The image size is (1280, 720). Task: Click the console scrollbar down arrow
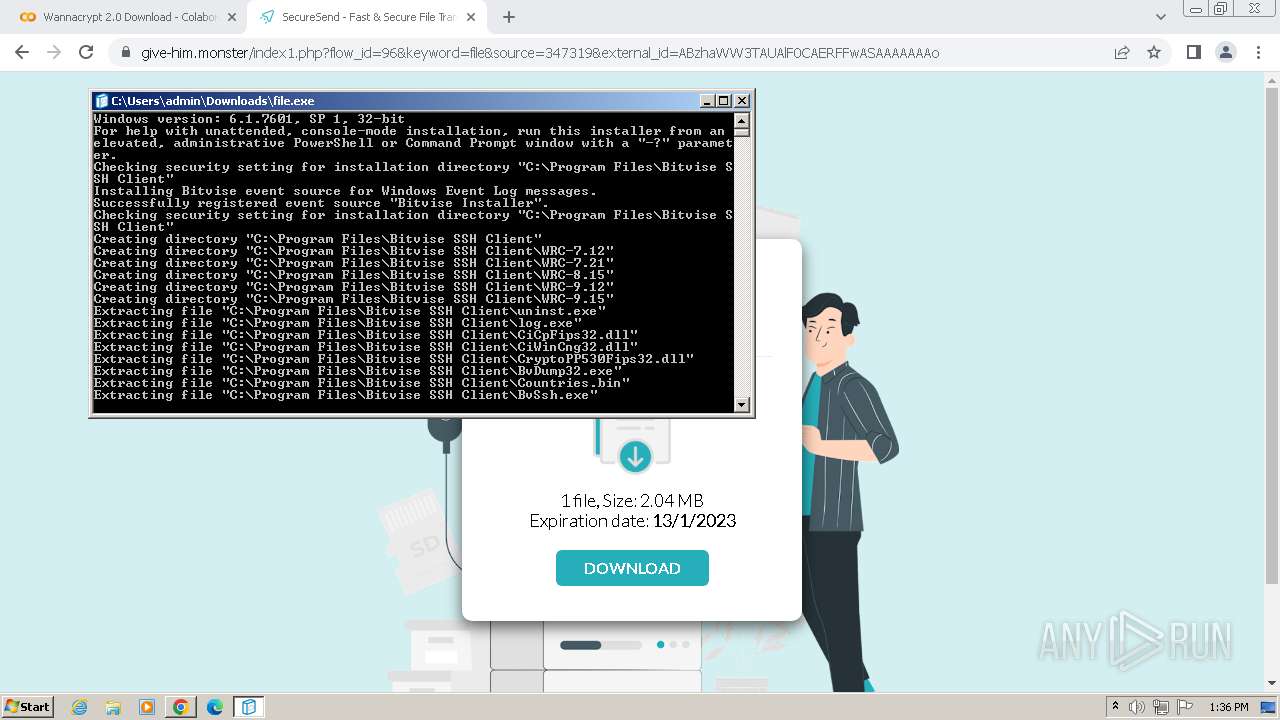742,404
